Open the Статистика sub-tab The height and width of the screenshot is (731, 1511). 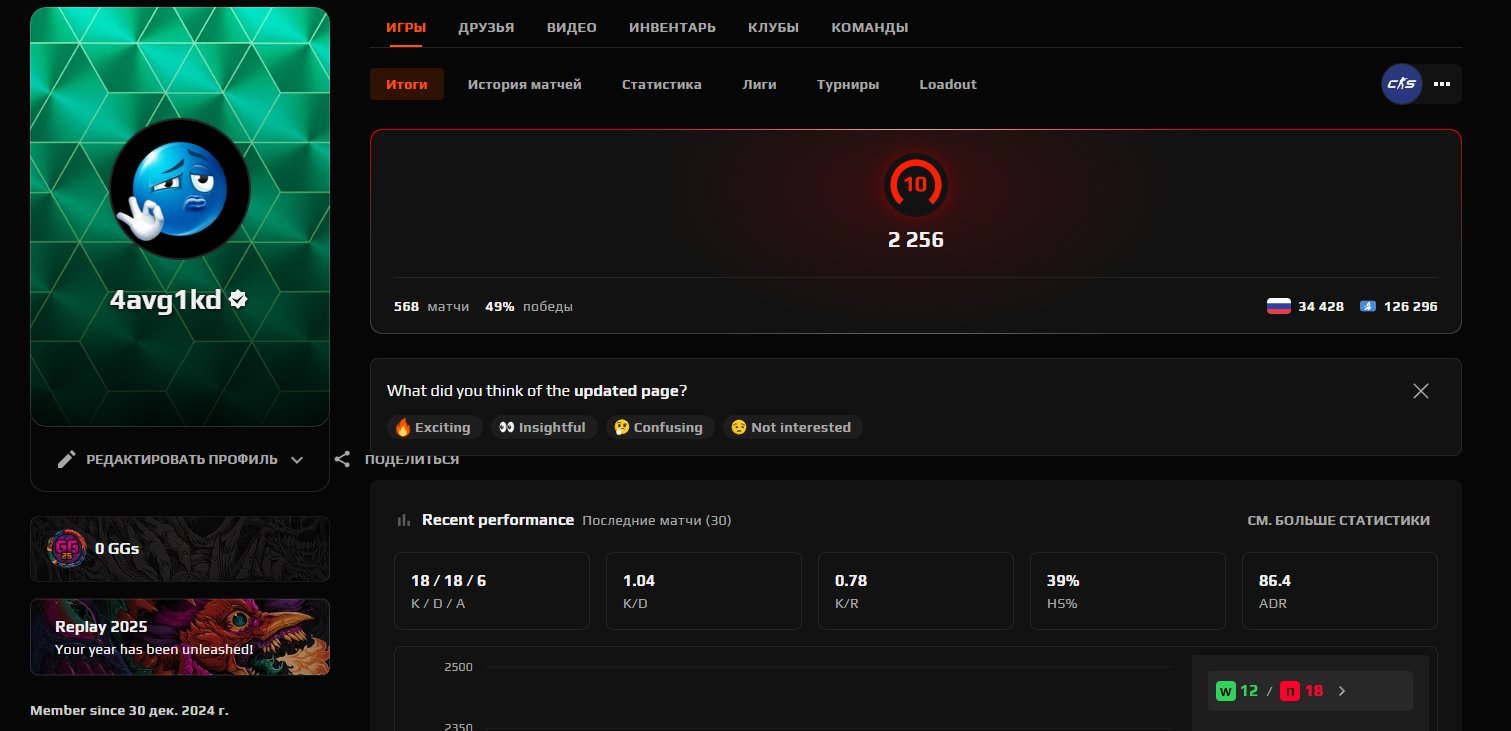[661, 85]
